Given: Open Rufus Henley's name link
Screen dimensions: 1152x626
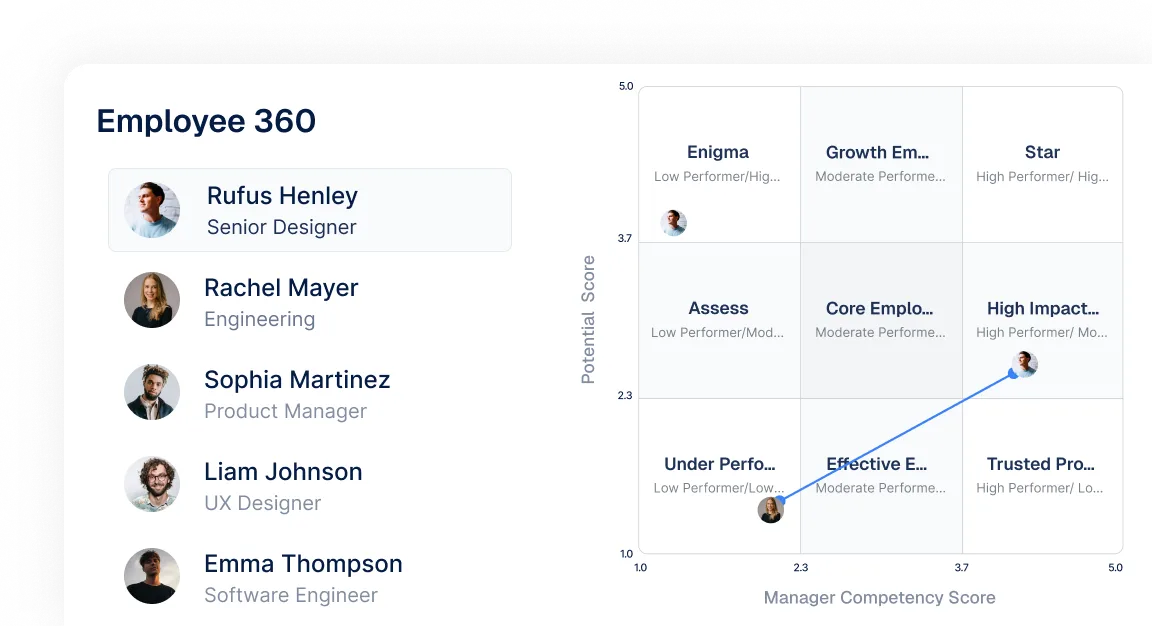Looking at the screenshot, I should [281, 196].
